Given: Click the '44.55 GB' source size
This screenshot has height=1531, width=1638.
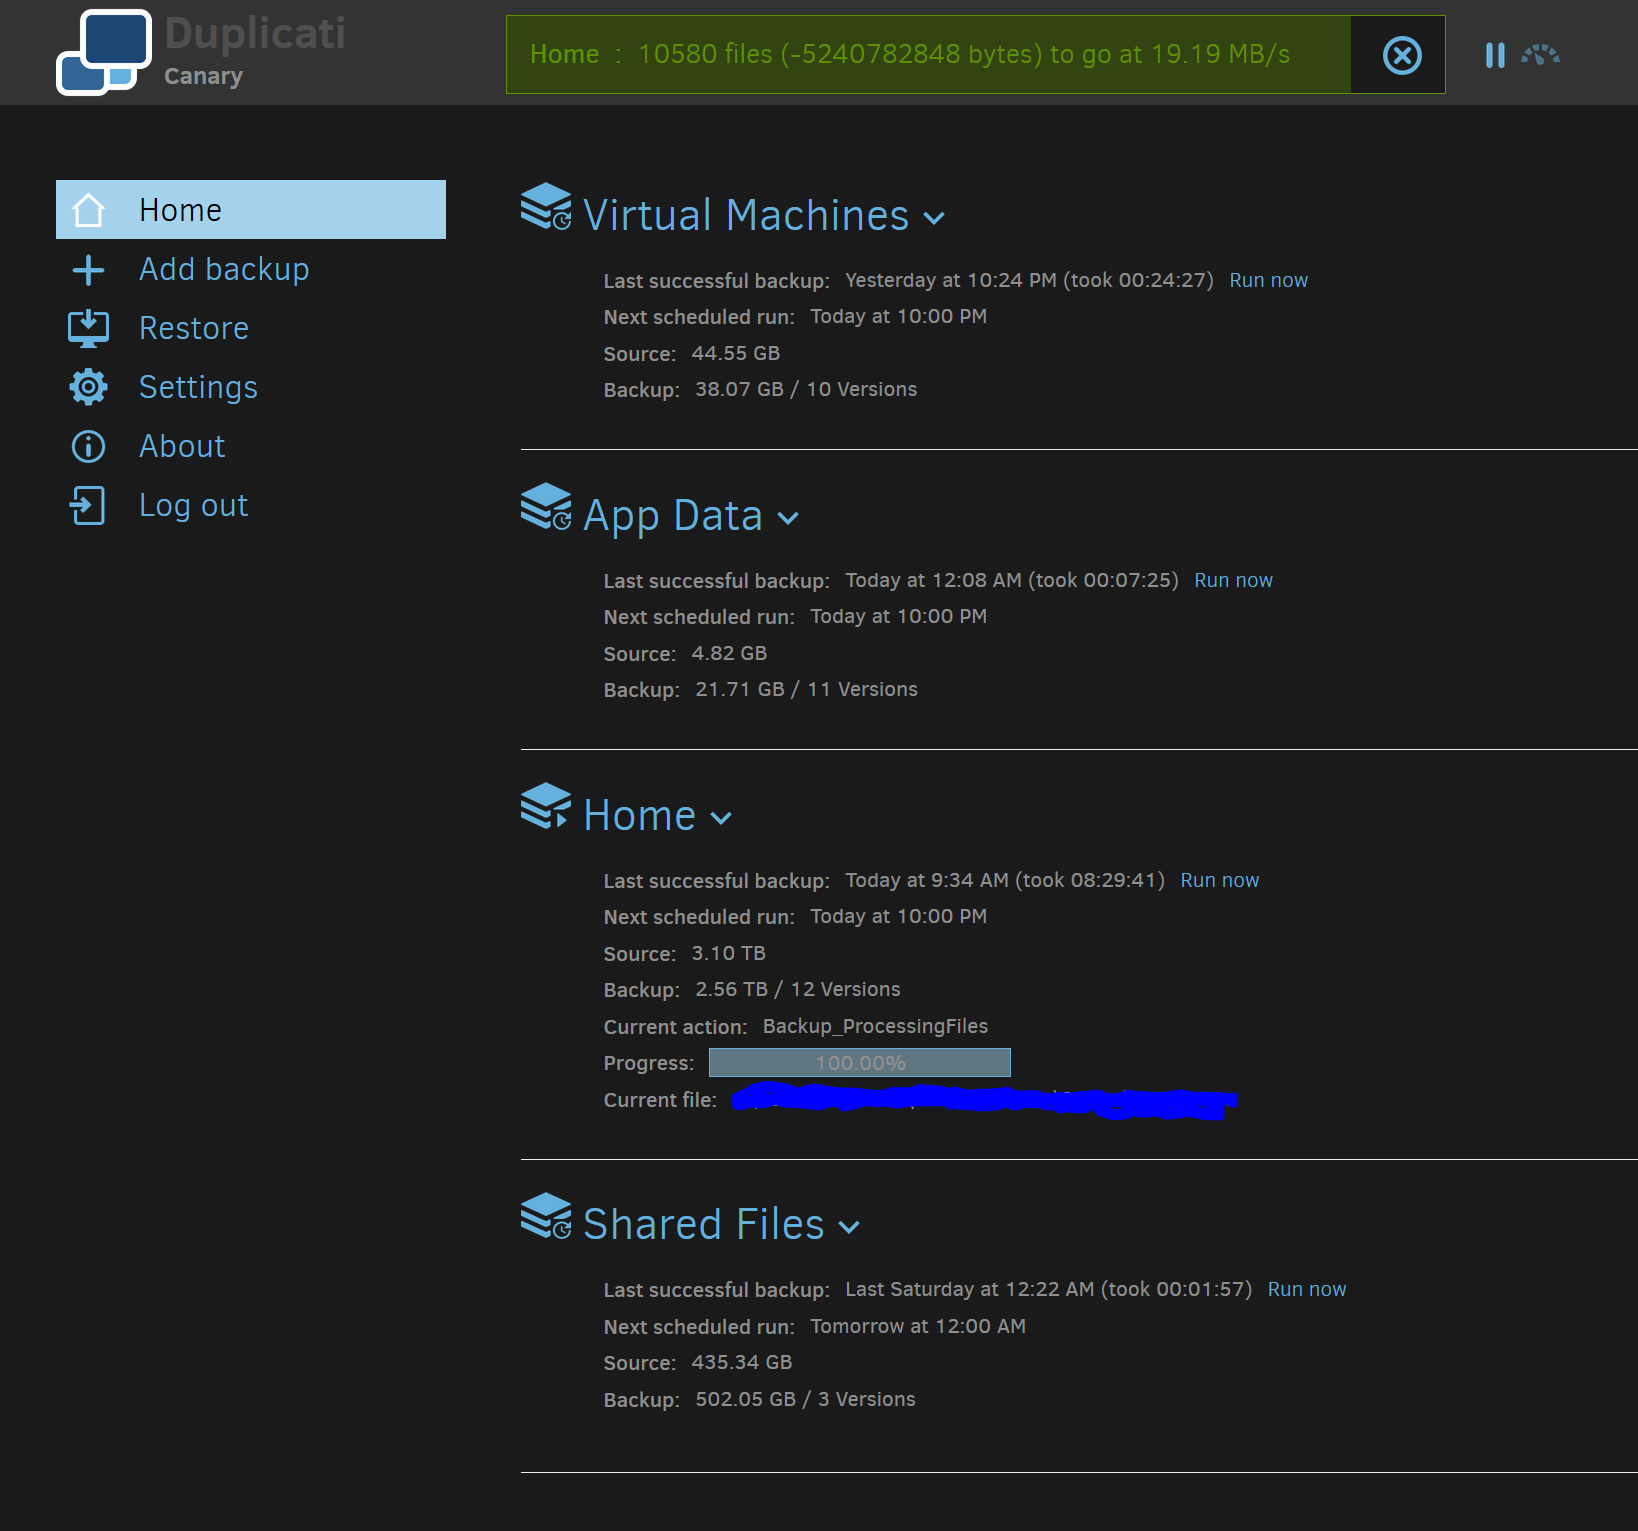Looking at the screenshot, I should 735,354.
